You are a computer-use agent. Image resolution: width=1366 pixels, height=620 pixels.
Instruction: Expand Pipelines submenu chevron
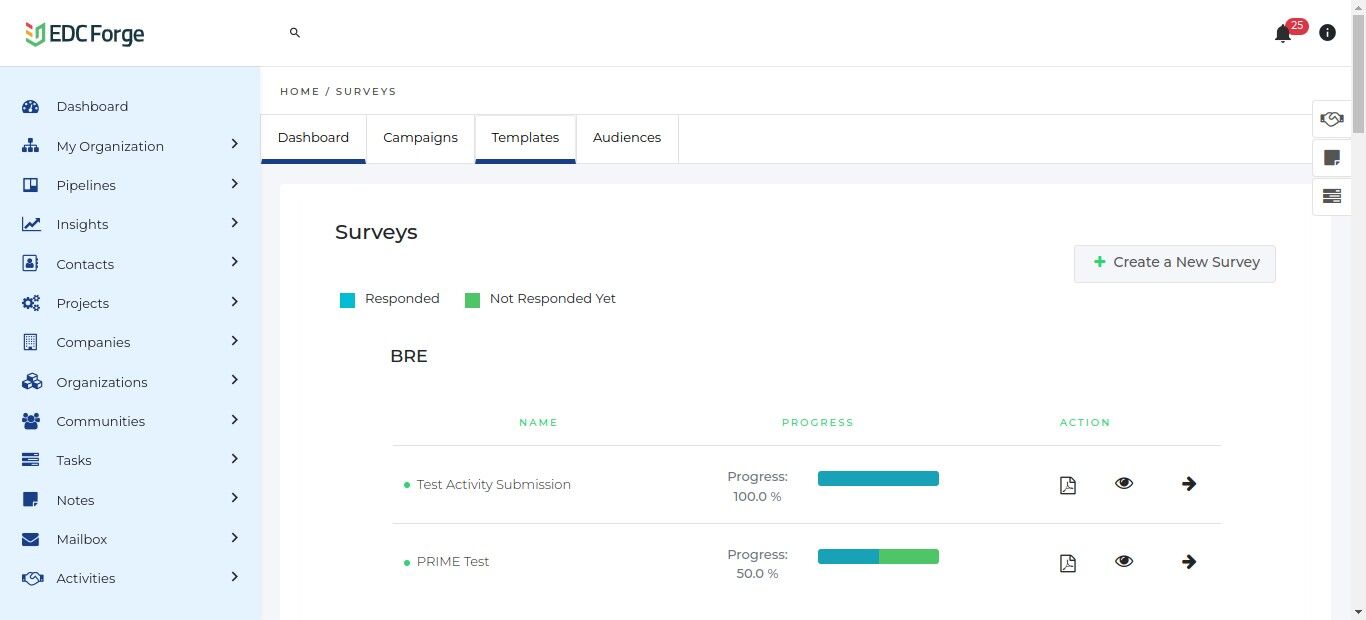tap(235, 183)
